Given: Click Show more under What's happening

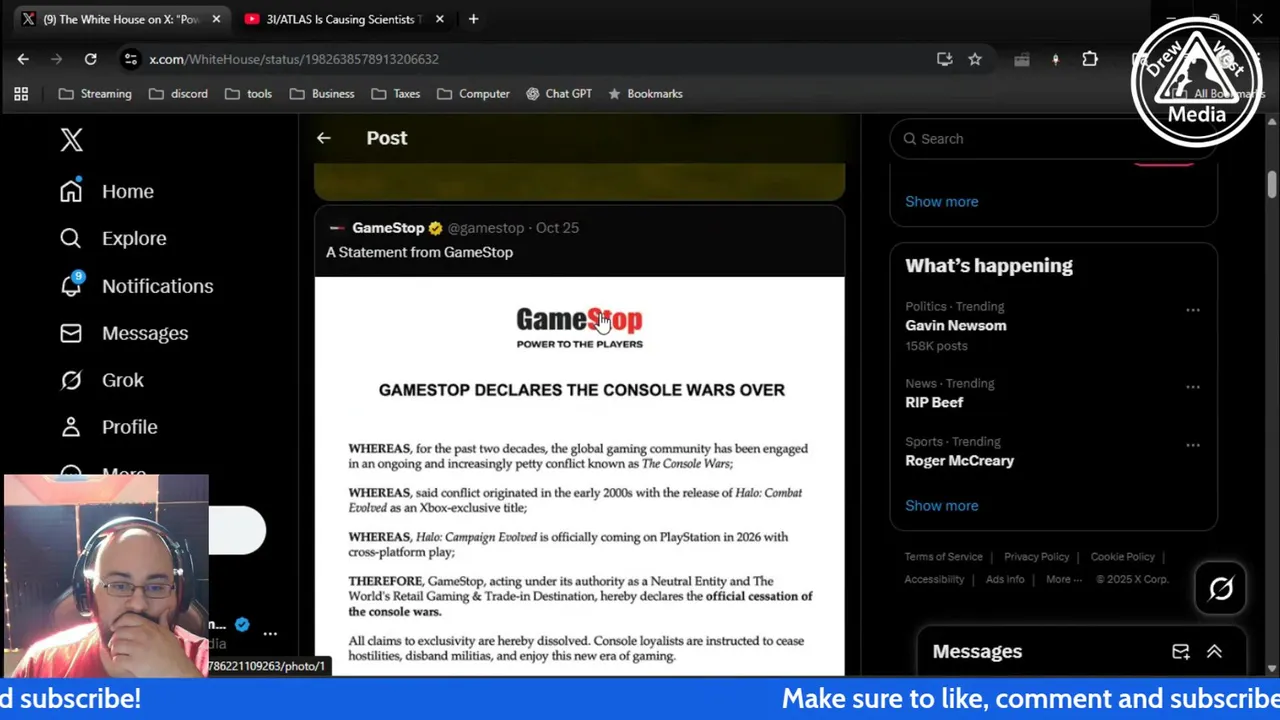Looking at the screenshot, I should 941,506.
